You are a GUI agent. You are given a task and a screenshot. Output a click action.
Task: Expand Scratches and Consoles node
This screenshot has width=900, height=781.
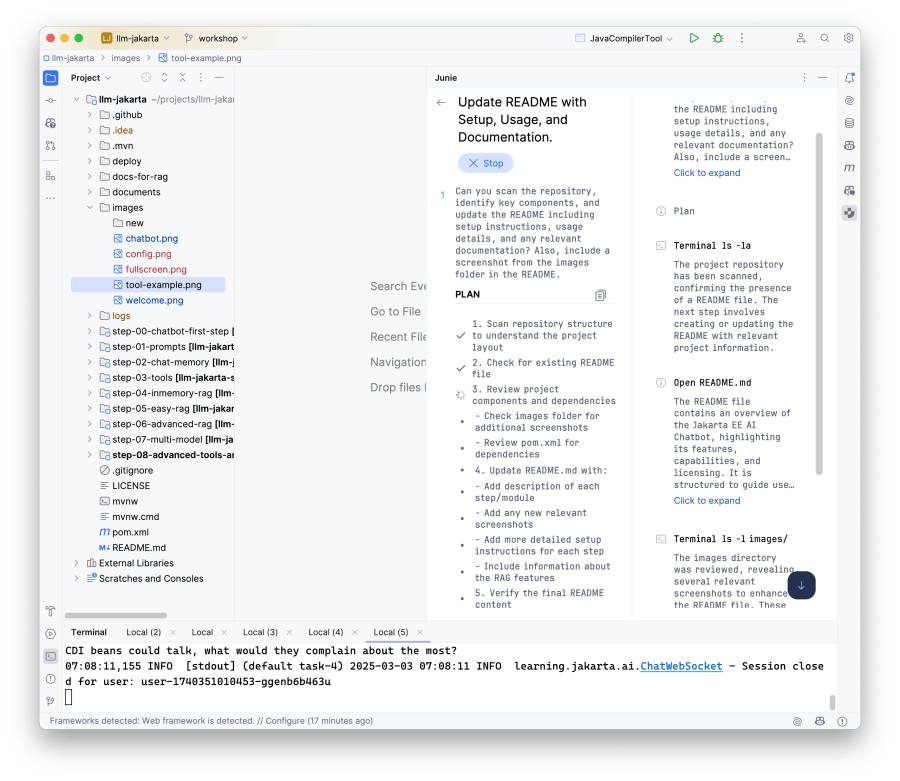pos(76,578)
